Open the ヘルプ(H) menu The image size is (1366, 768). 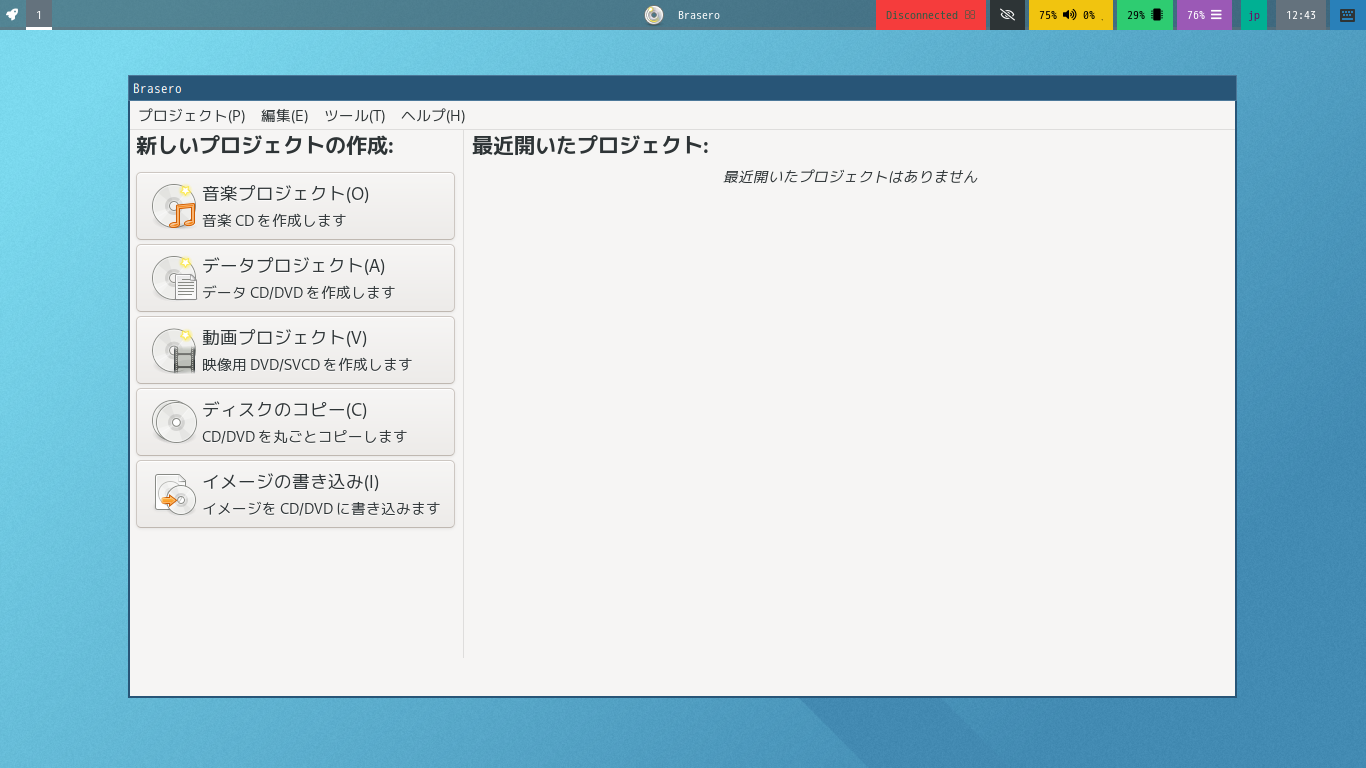(433, 115)
